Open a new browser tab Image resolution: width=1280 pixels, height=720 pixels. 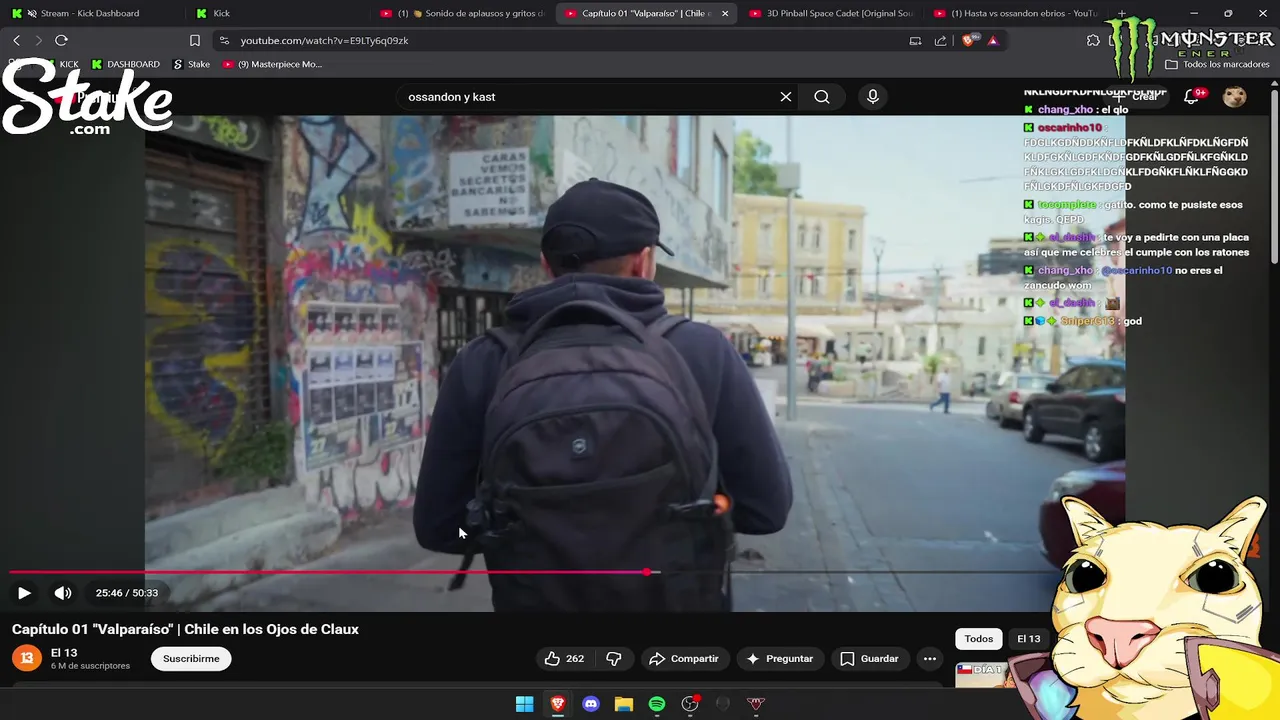(x=1121, y=13)
